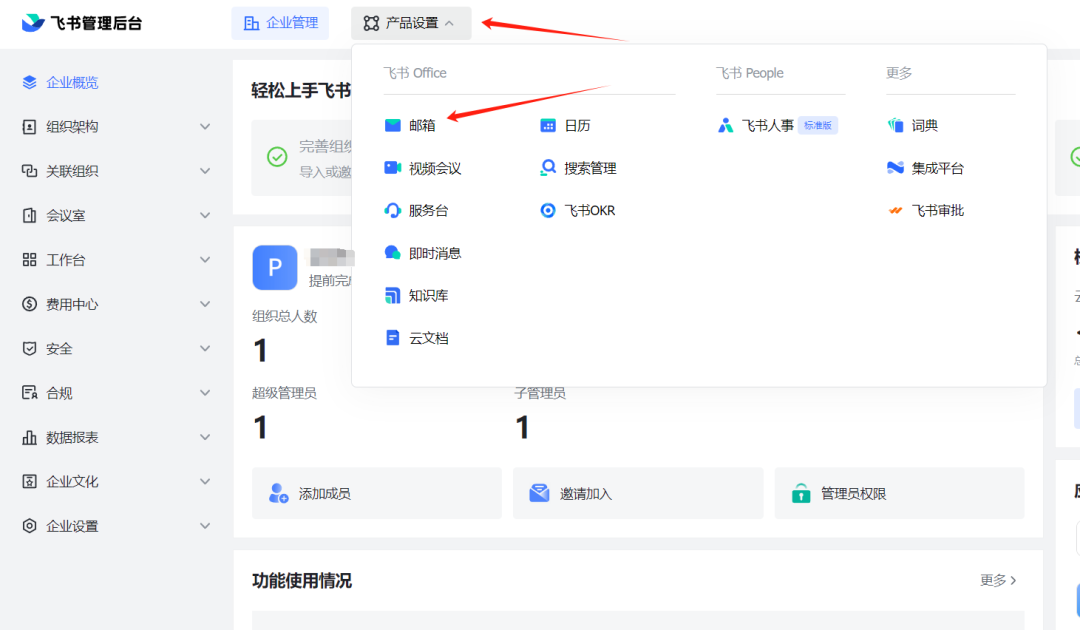Switch to the 企业管理 tab
The width and height of the screenshot is (1080, 630).
click(x=280, y=23)
